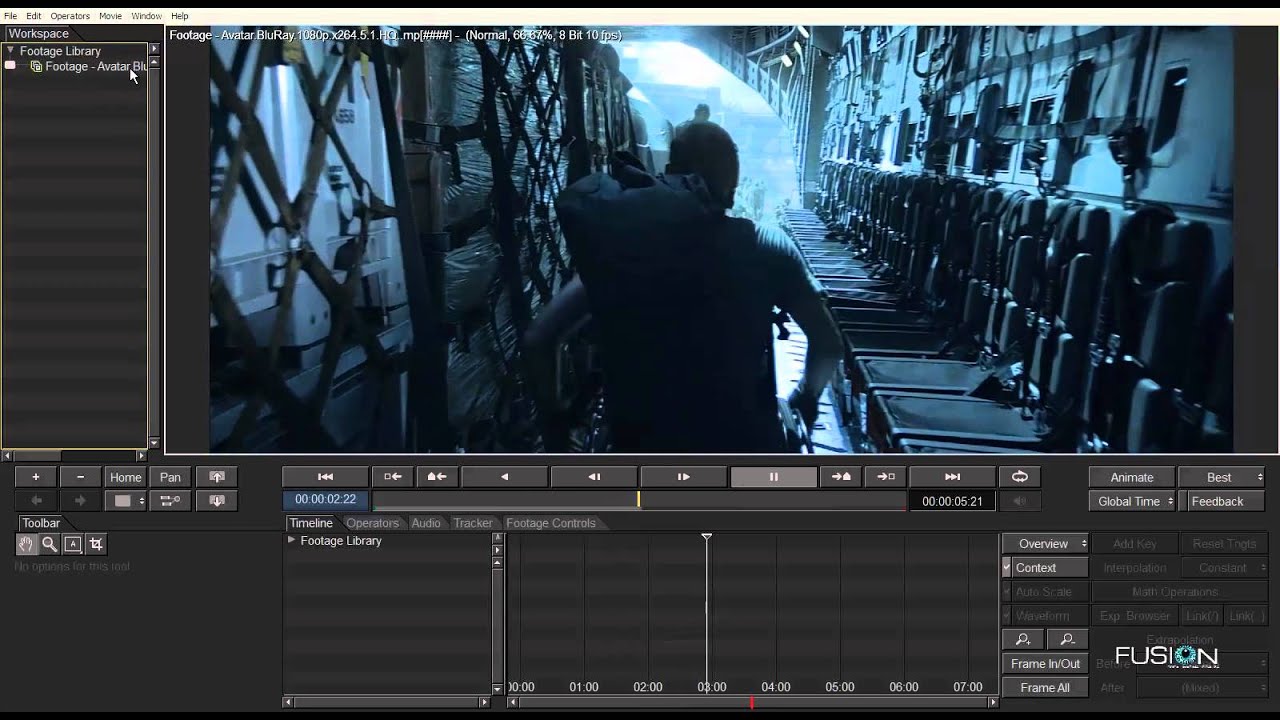Click the plus zoom-in viewer button
This screenshot has width=1280, height=720.
35,477
